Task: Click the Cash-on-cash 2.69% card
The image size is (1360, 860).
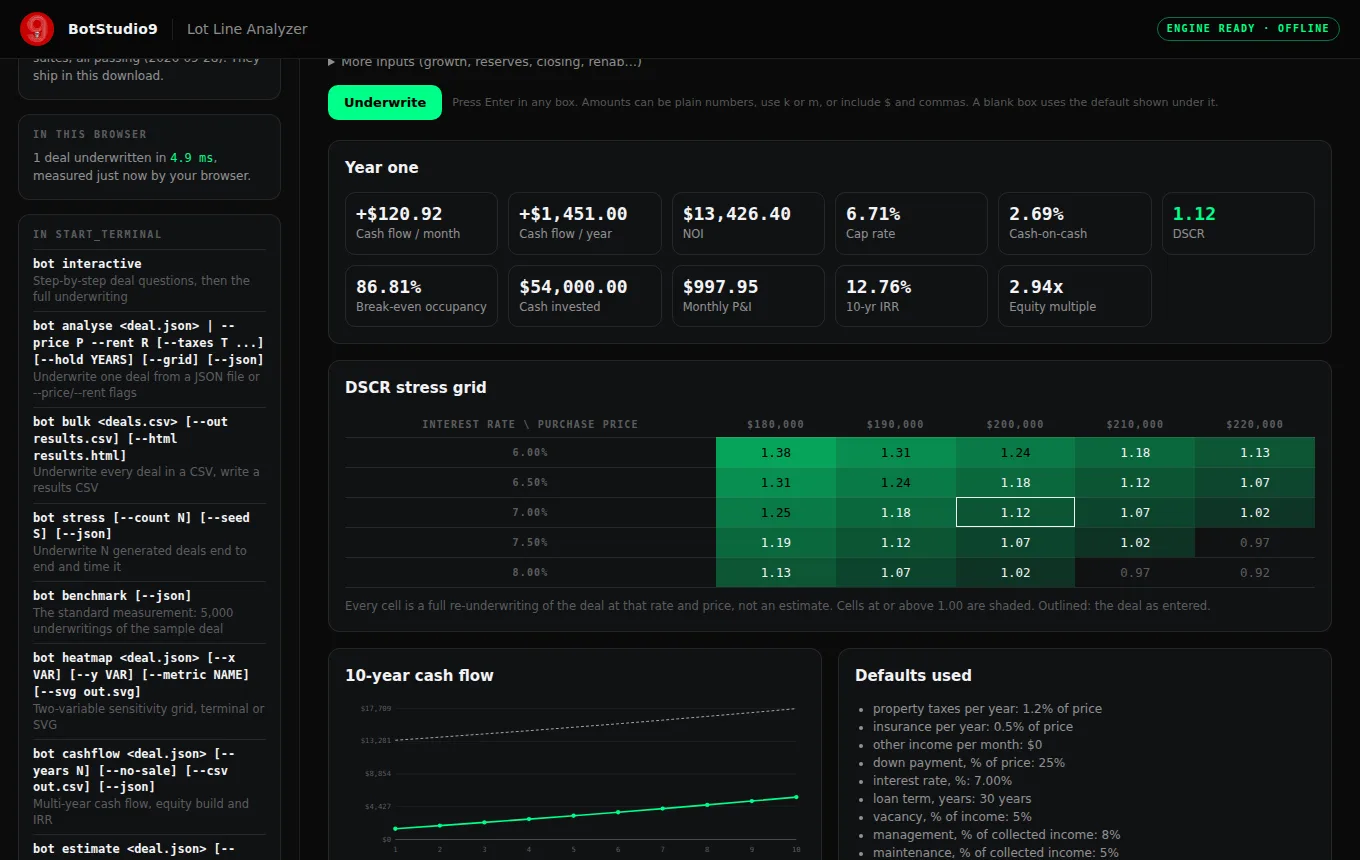Action: tap(1075, 223)
